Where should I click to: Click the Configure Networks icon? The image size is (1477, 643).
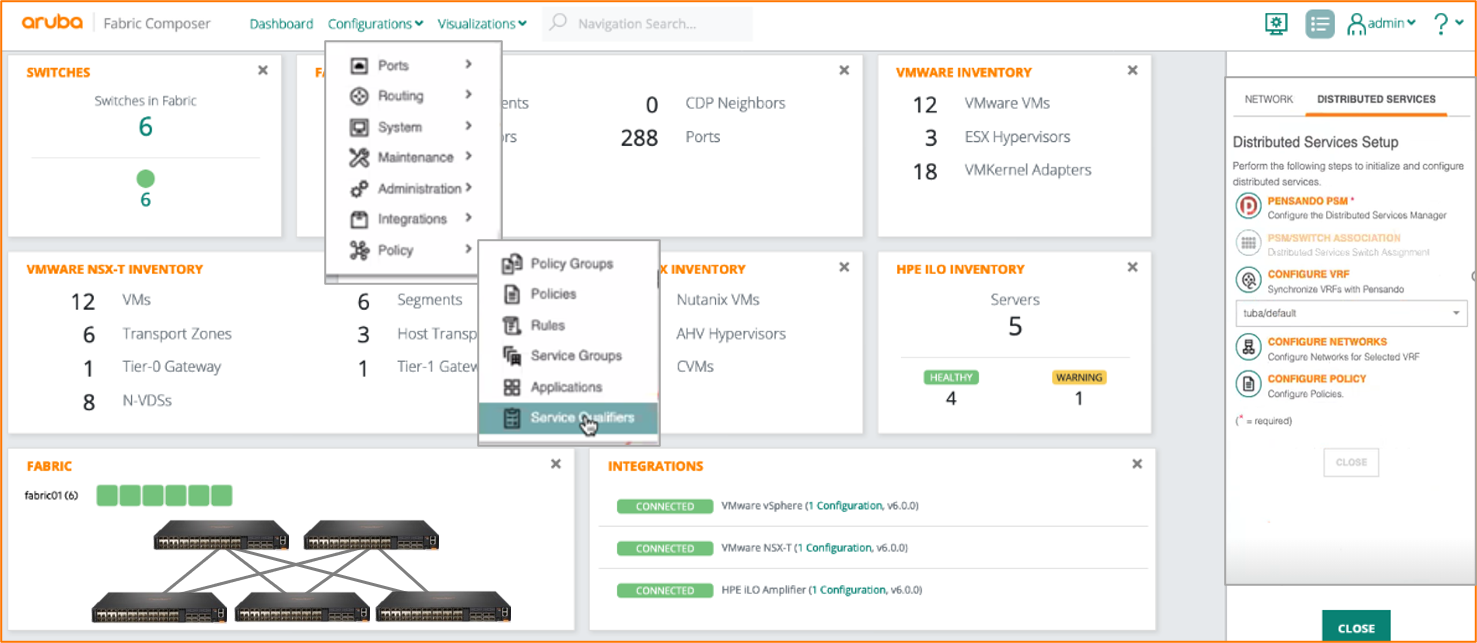click(1248, 347)
